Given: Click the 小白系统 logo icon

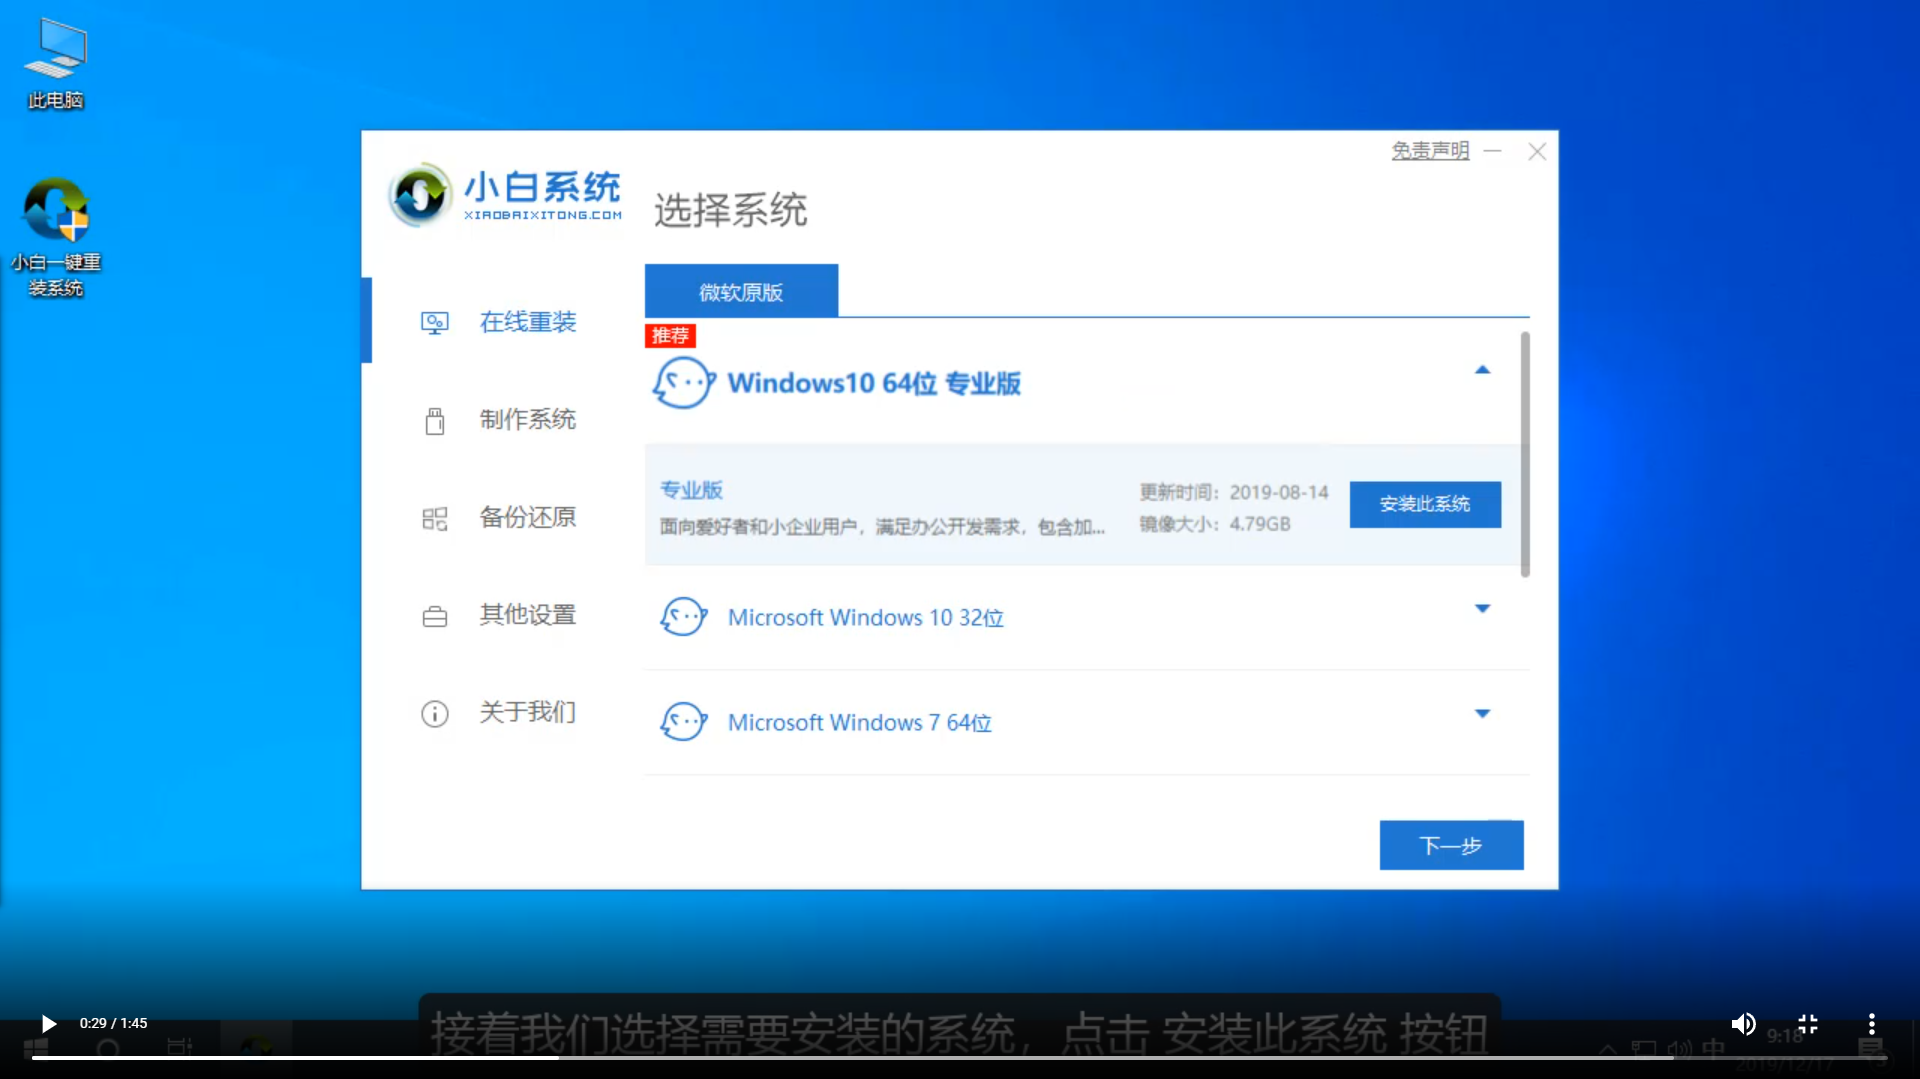Looking at the screenshot, I should pos(420,195).
